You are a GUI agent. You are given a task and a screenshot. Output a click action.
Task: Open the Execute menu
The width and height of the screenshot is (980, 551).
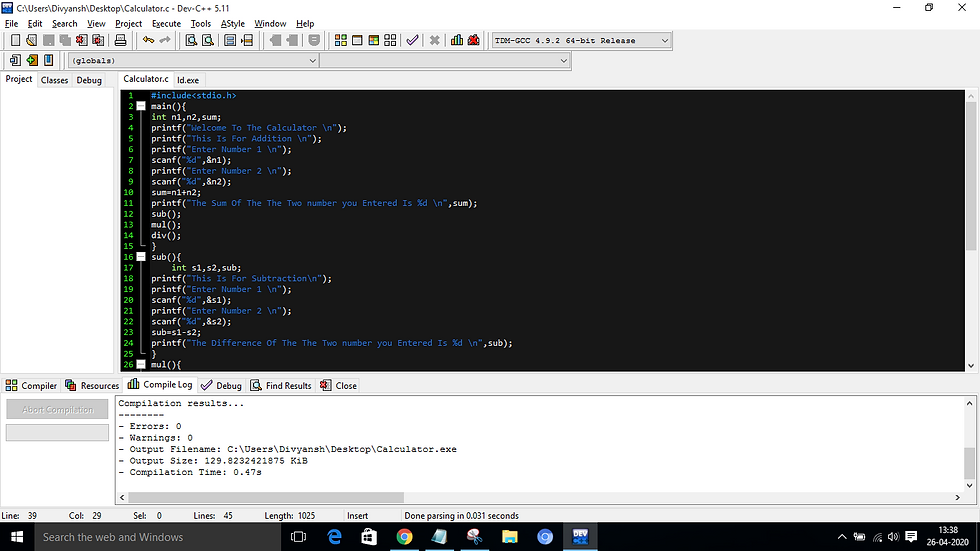pos(166,24)
